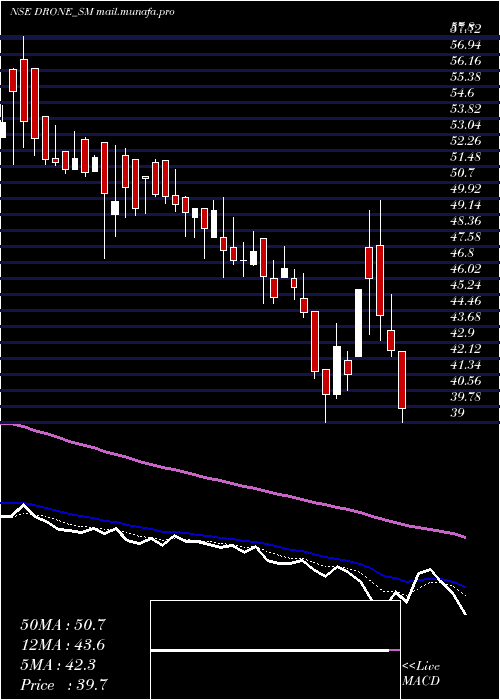Click the 56.16 price axis label
Viewport: 500px width, 700px height.
pos(466,61)
